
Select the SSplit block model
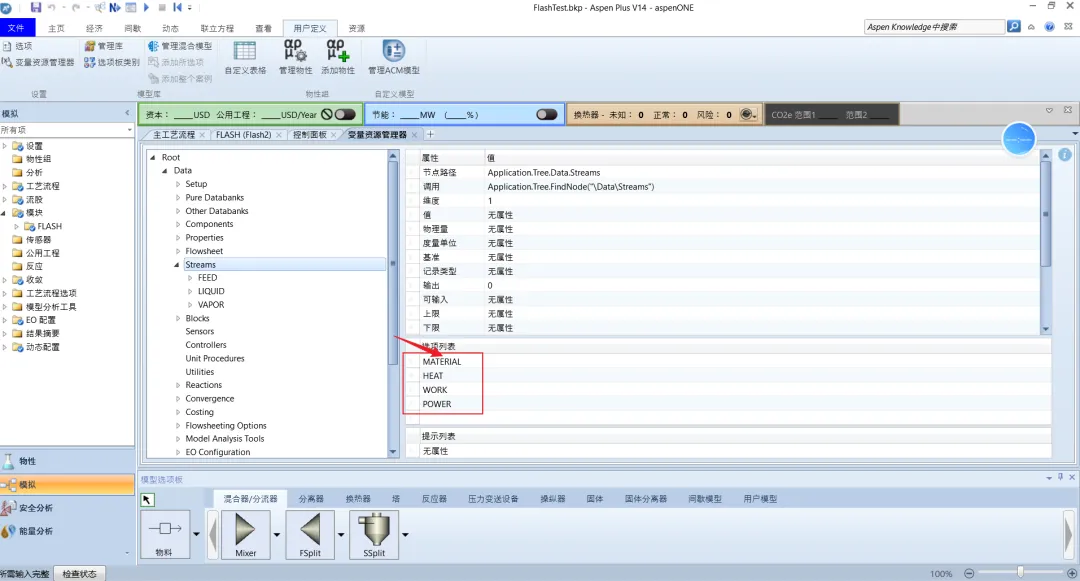374,534
